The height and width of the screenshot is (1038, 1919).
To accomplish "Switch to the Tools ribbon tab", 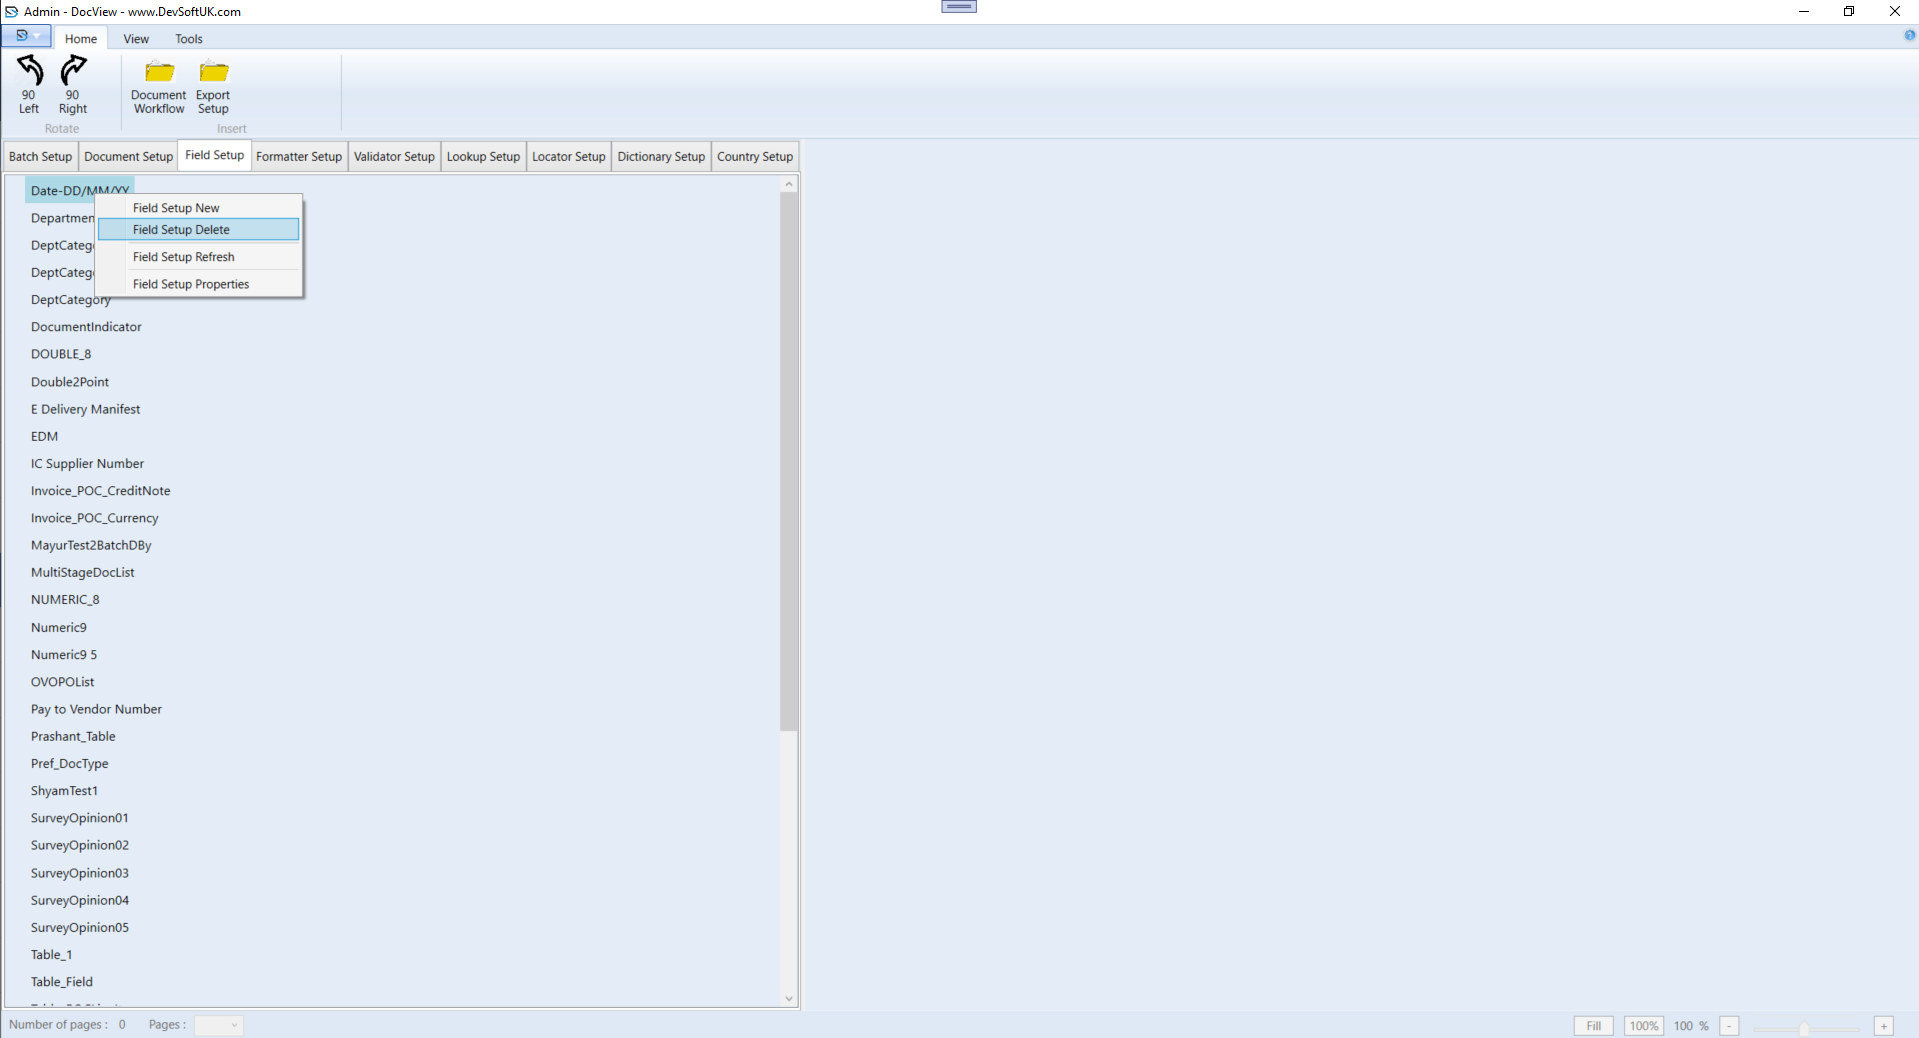I will pyautogui.click(x=189, y=39).
